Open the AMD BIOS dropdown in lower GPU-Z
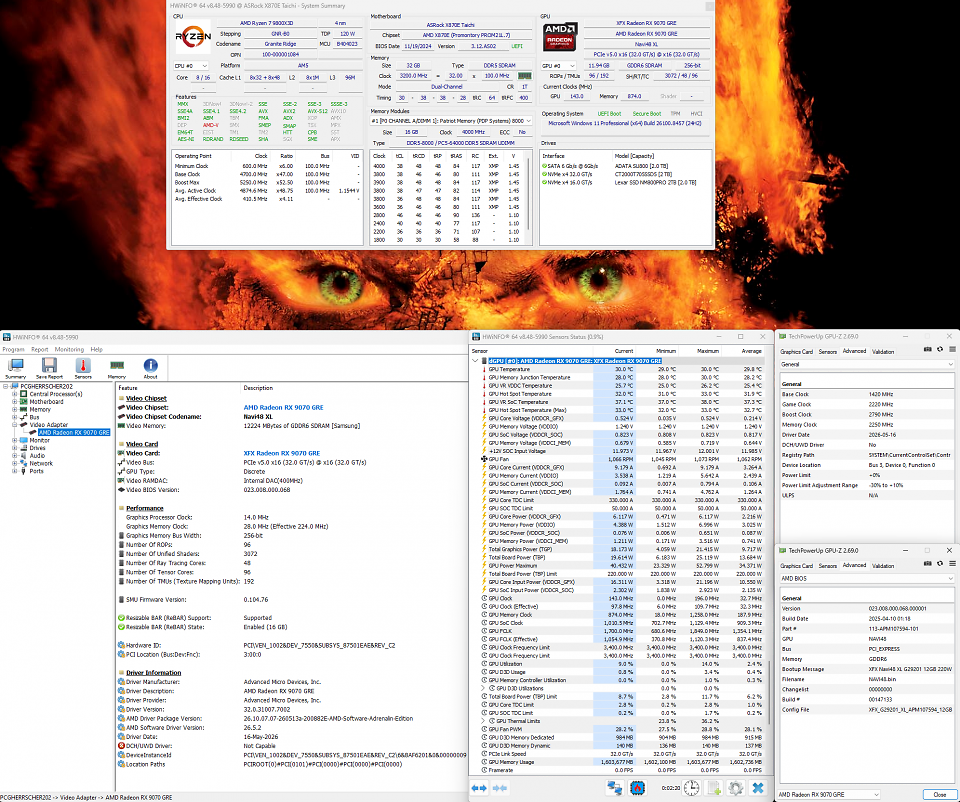Viewport: 960px width, 802px height. pyautogui.click(x=866, y=579)
